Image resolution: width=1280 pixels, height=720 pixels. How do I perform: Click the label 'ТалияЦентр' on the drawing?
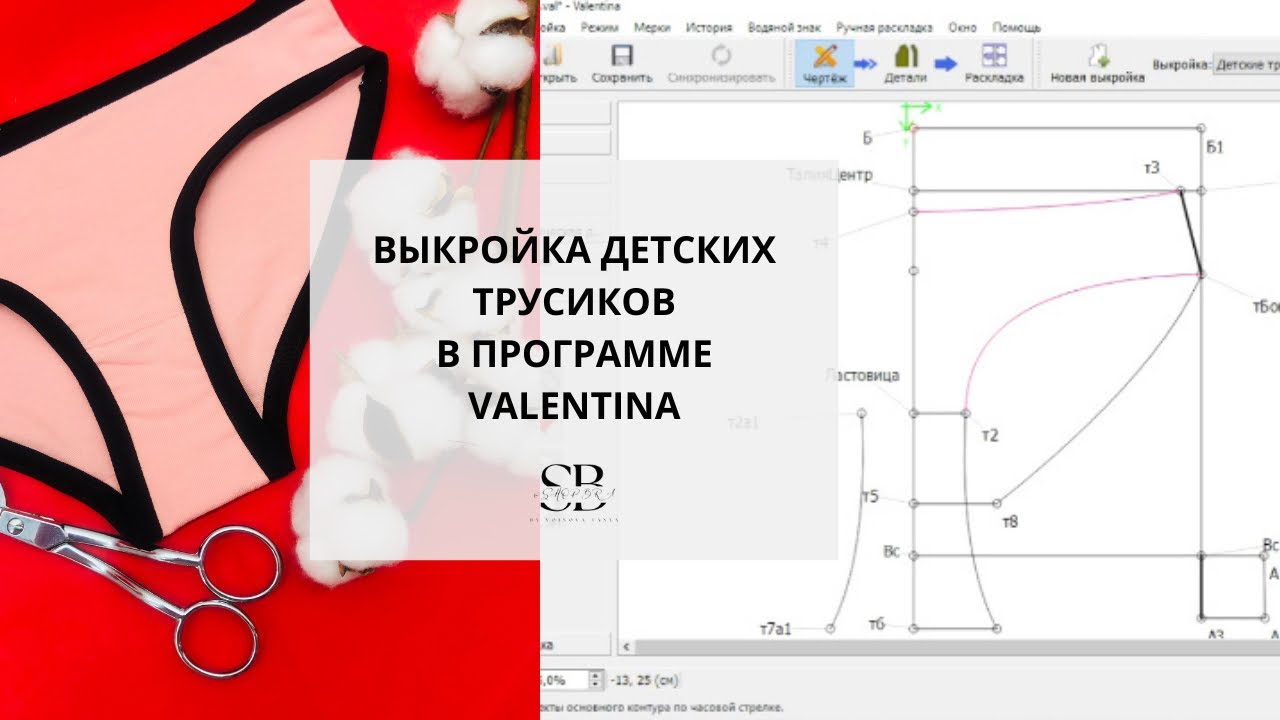pos(829,176)
